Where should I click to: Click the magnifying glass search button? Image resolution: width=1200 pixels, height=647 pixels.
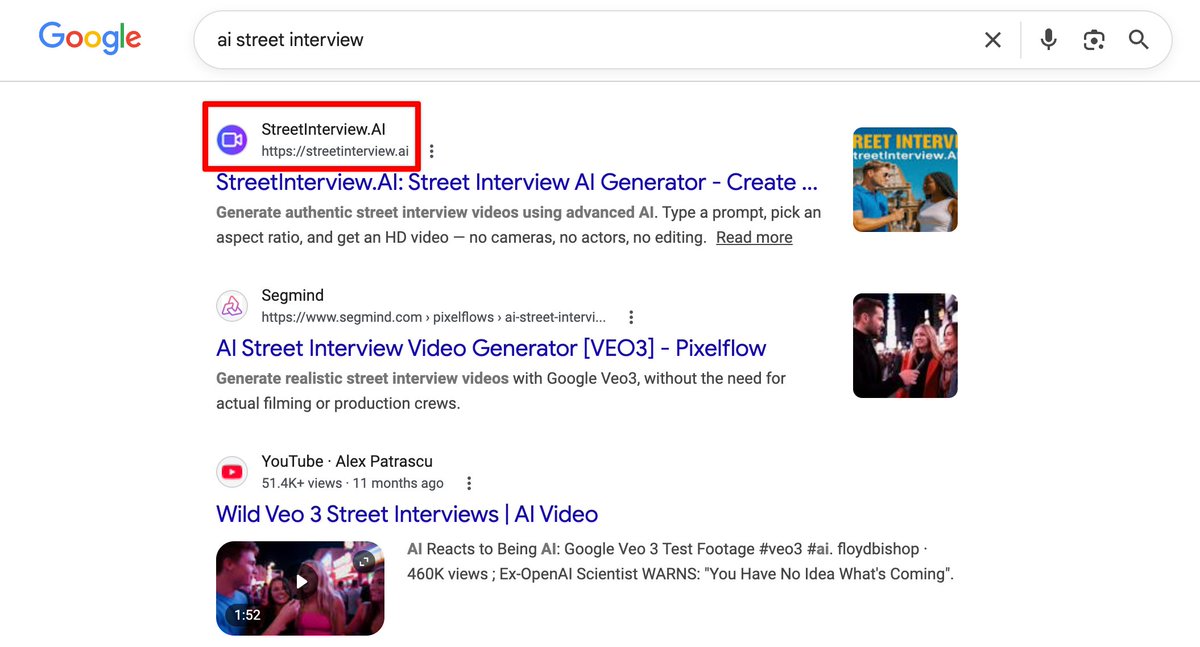[1139, 40]
